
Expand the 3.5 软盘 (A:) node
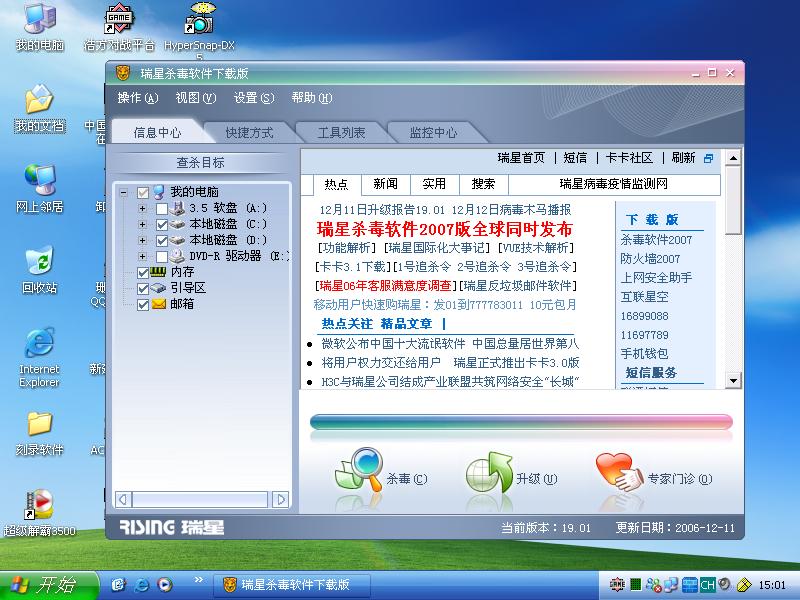coord(142,208)
